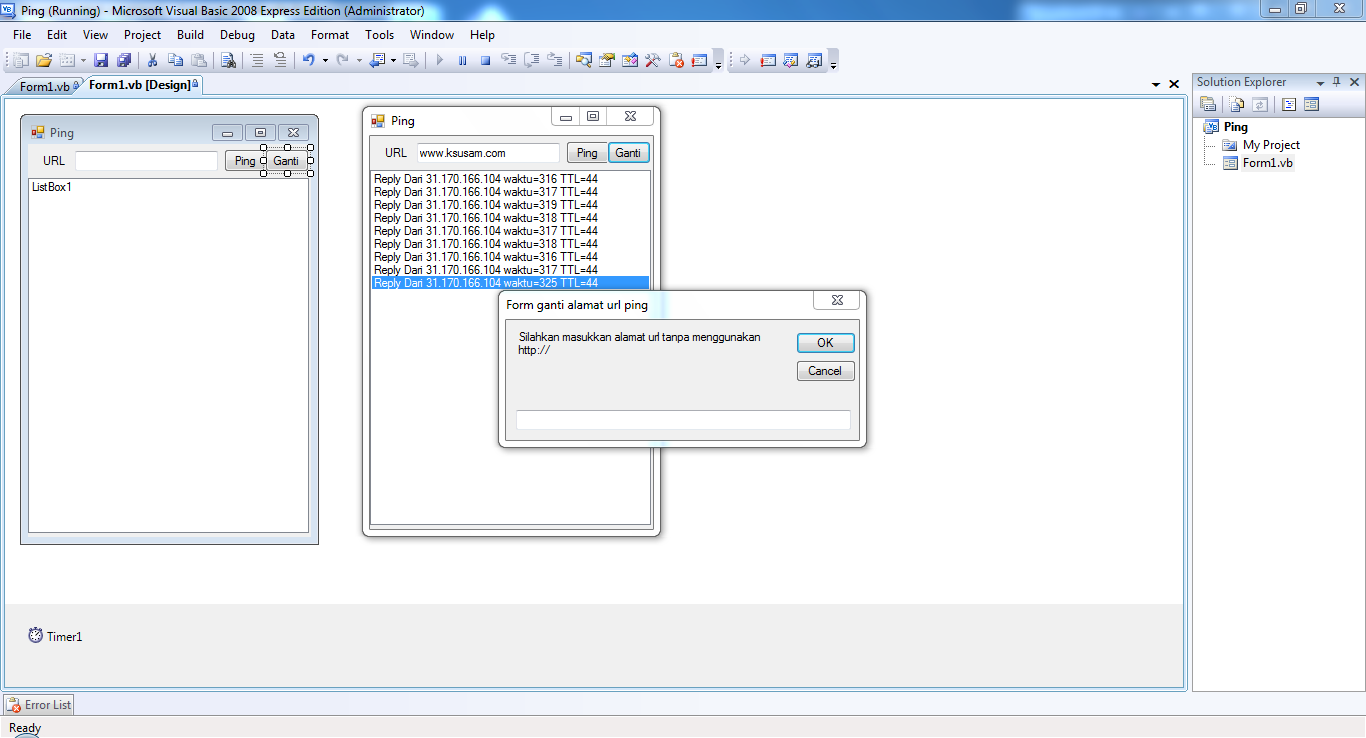Confirm the URL dialog with OK

pos(825,343)
